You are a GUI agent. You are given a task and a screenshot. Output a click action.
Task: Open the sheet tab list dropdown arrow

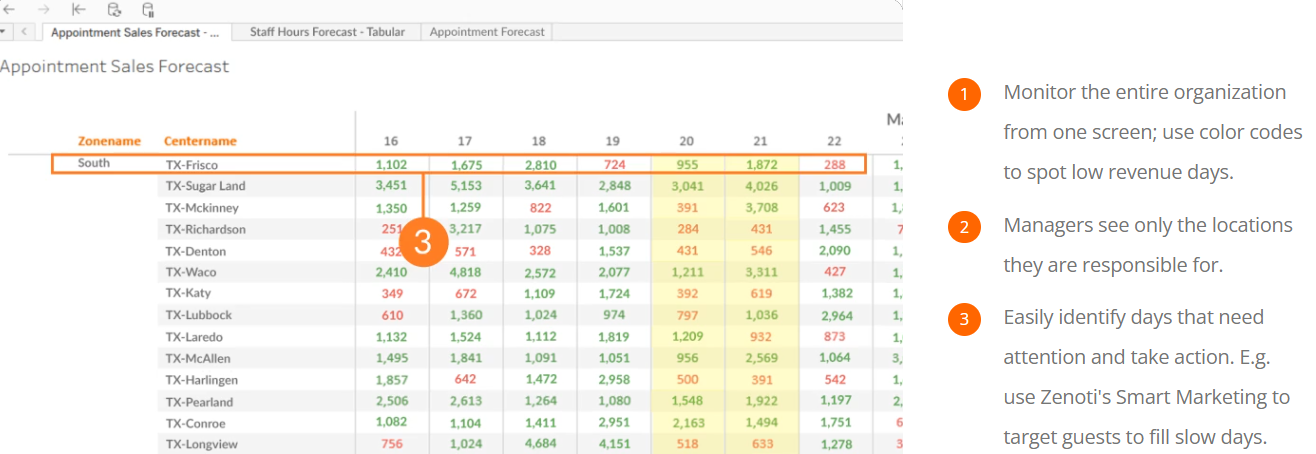click(3, 32)
